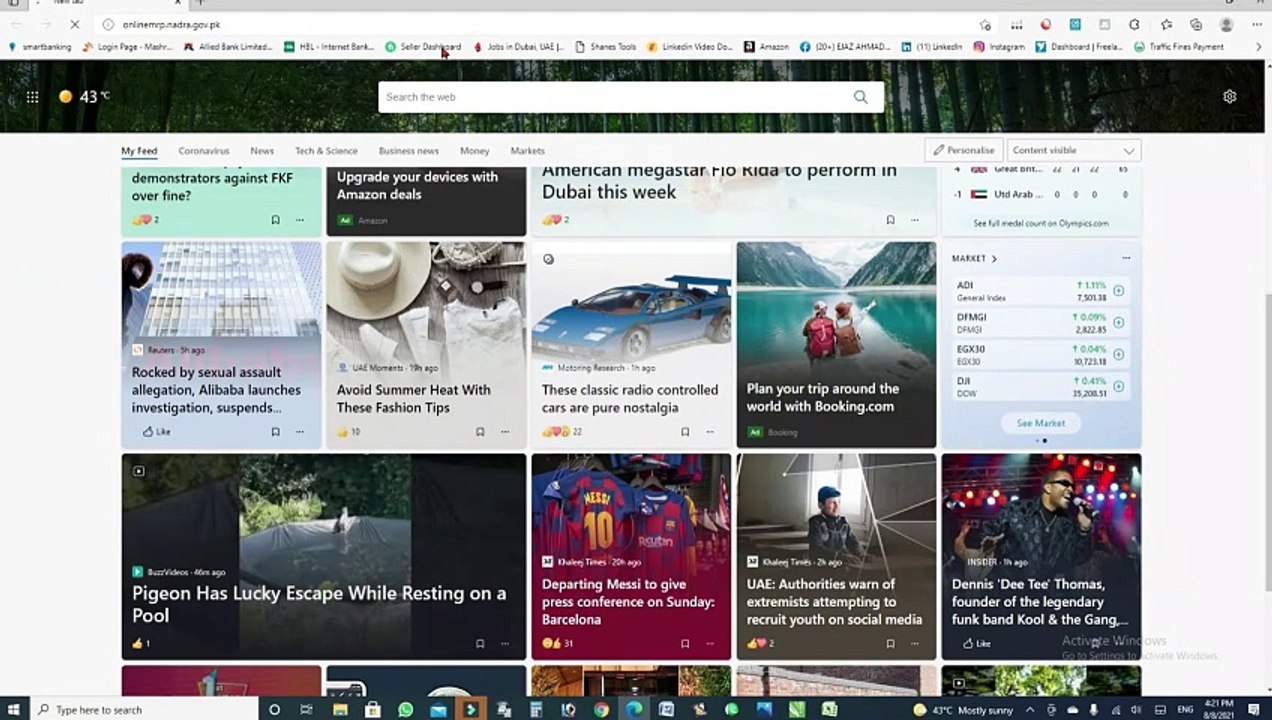Image resolution: width=1272 pixels, height=720 pixels.
Task: Click the See Market button
Action: click(x=1040, y=423)
